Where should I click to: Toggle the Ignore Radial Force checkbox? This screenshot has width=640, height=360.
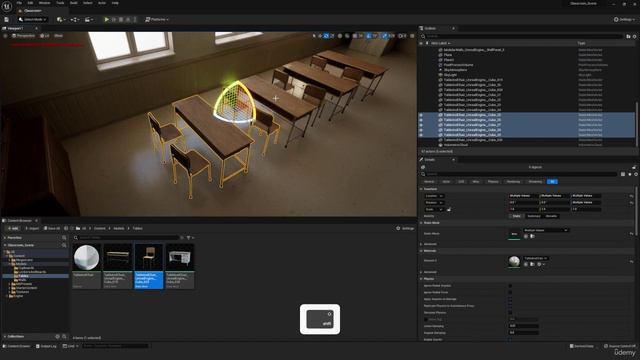(510, 293)
